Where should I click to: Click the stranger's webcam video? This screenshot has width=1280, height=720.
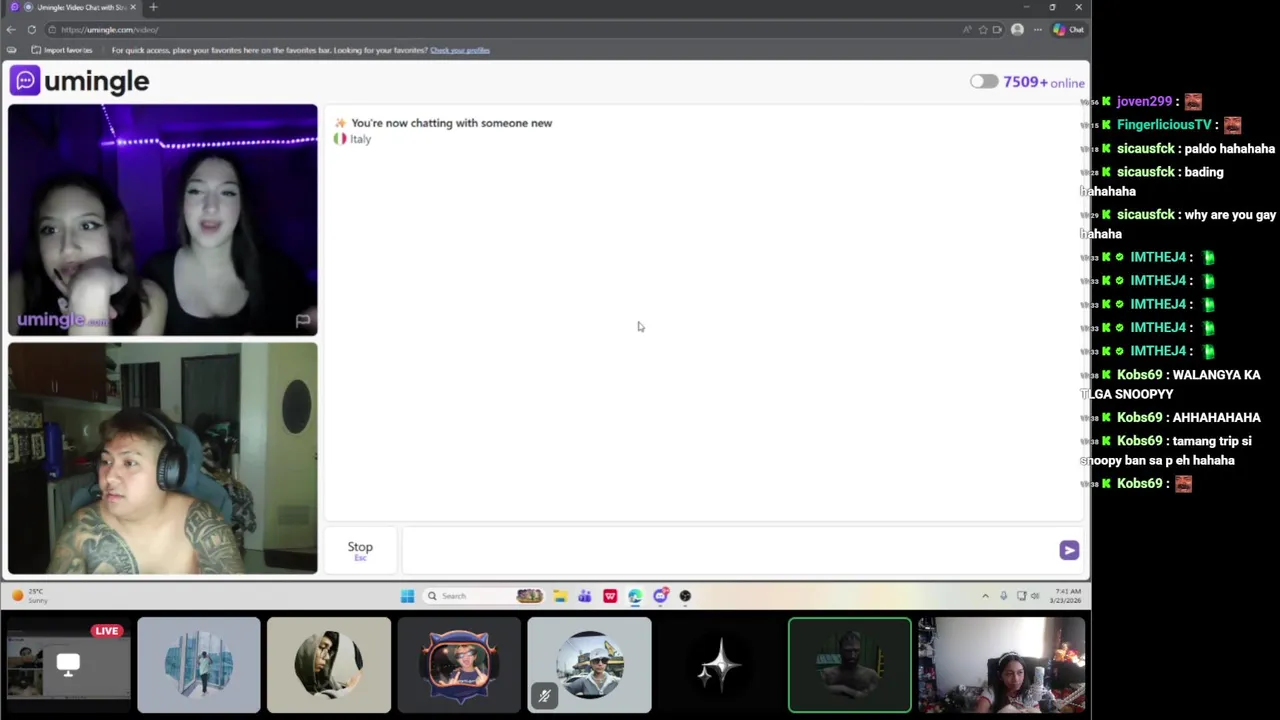[x=162, y=220]
